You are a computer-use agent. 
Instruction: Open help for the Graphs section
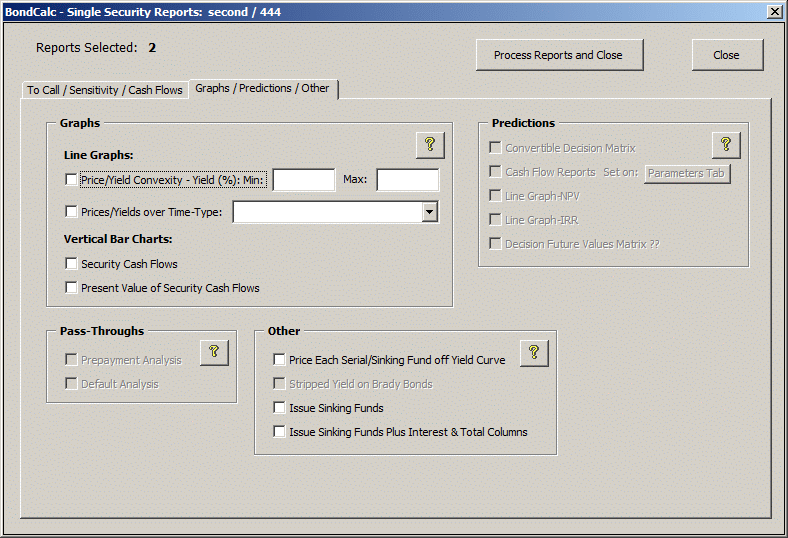pyautogui.click(x=430, y=146)
